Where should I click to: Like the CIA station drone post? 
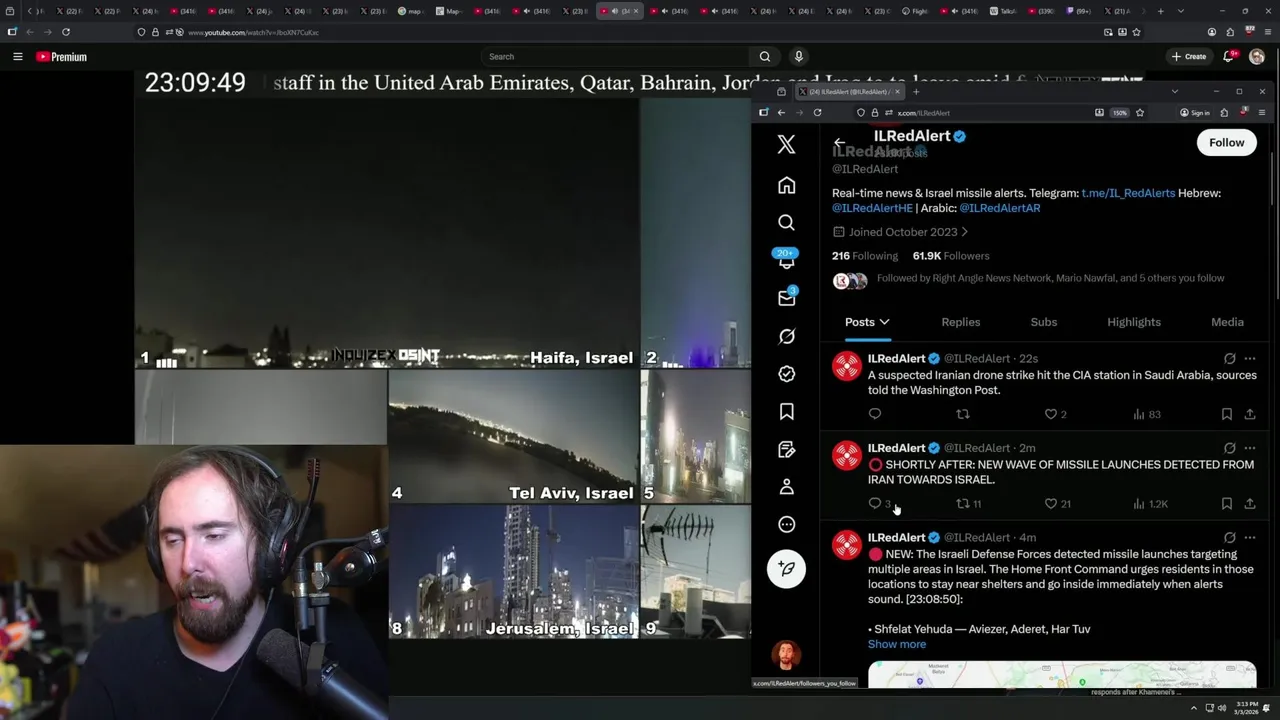click(1050, 414)
